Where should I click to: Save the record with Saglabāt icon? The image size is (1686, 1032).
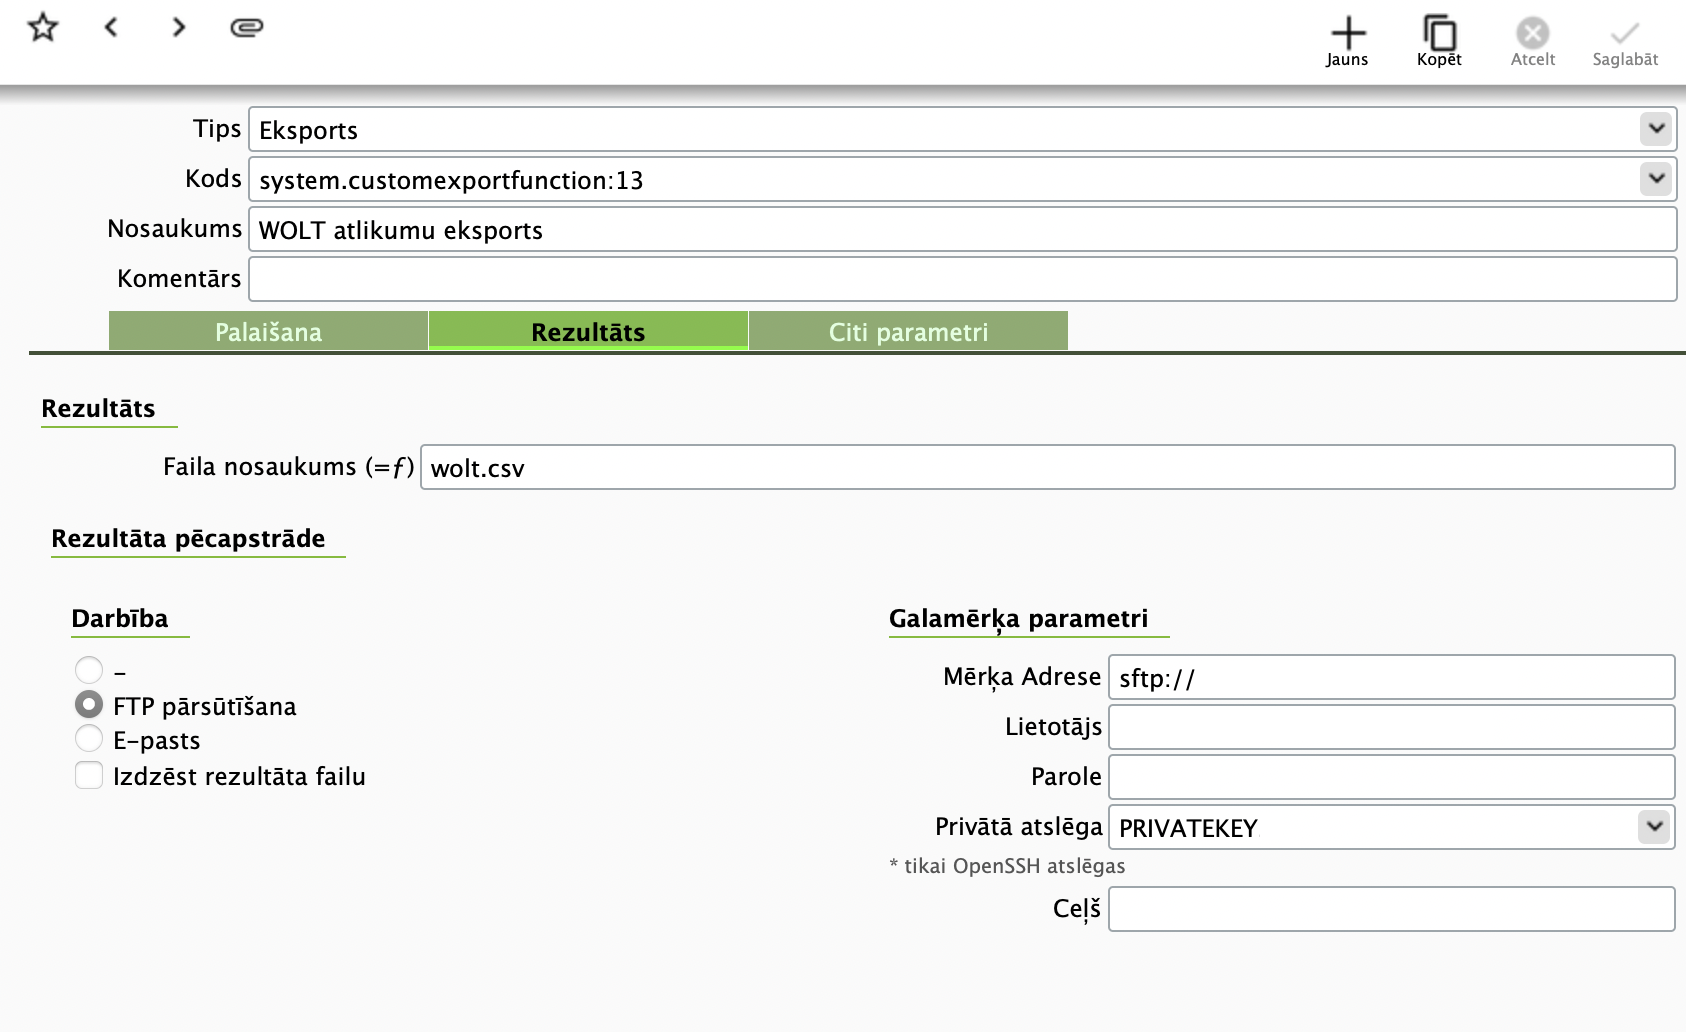point(1625,41)
